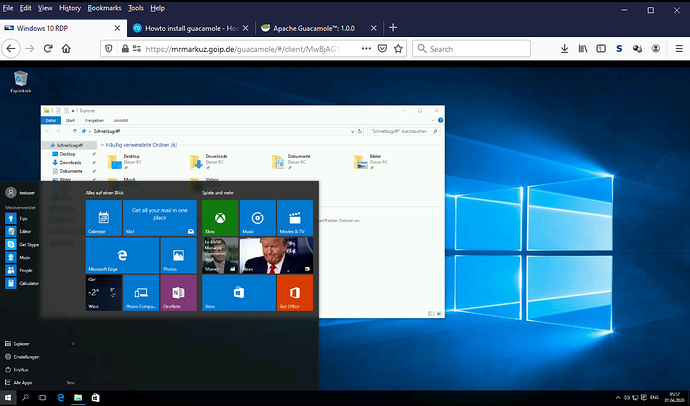Launch Calculator from most used list
The width and height of the screenshot is (690, 406).
click(x=22, y=283)
